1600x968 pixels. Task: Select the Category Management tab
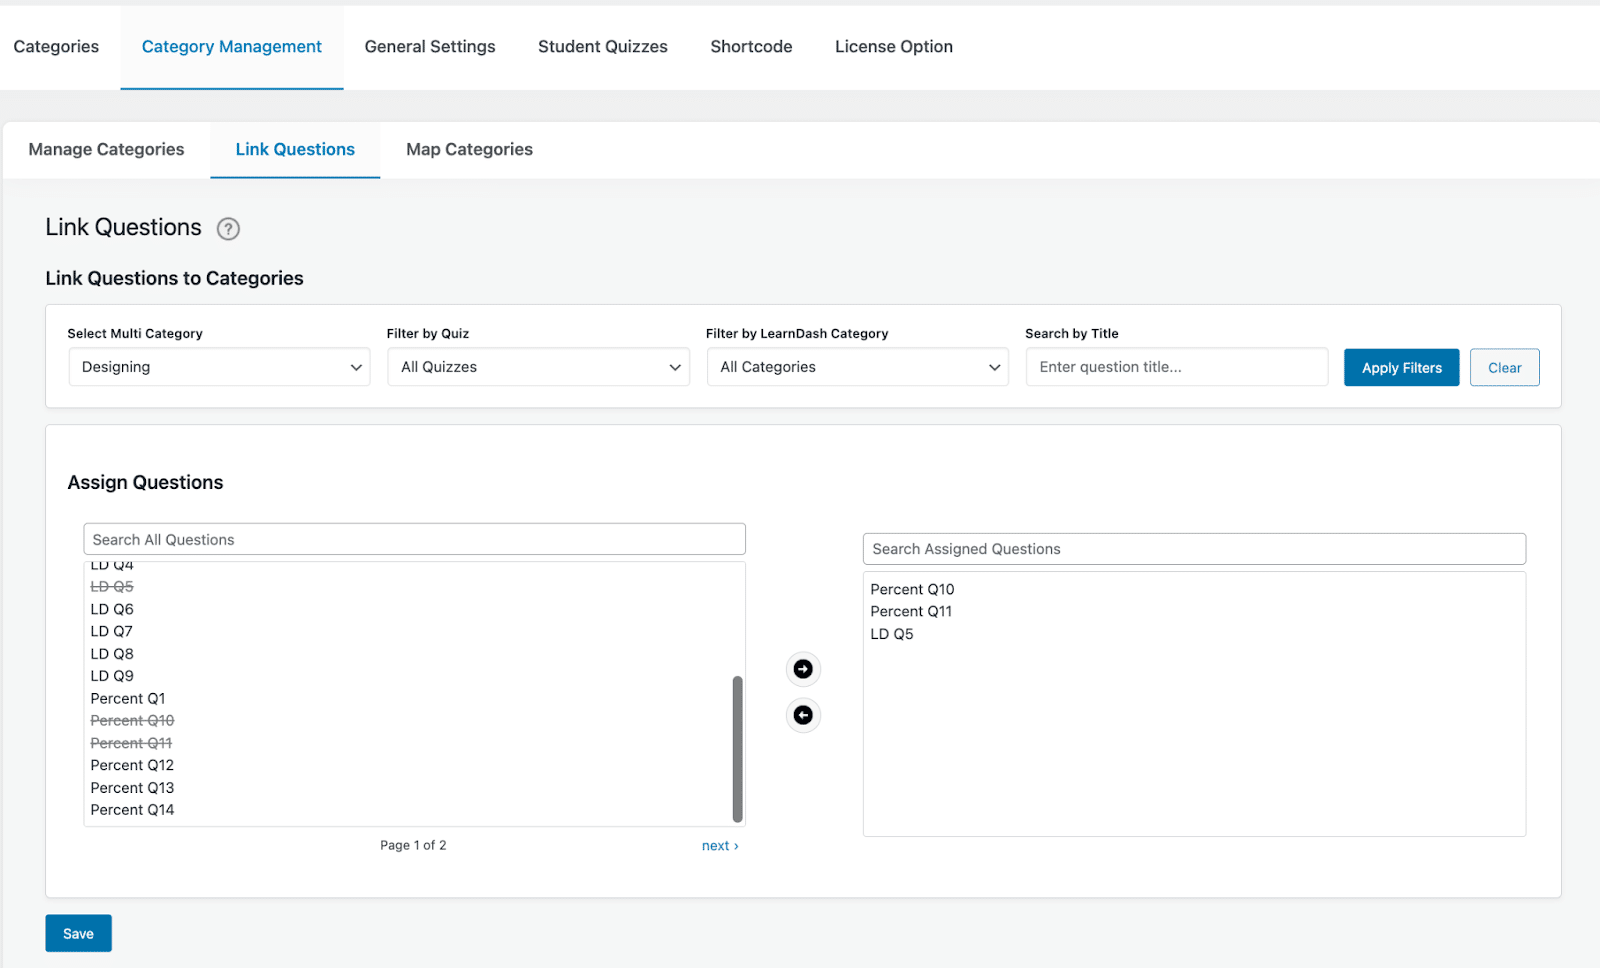coord(232,47)
